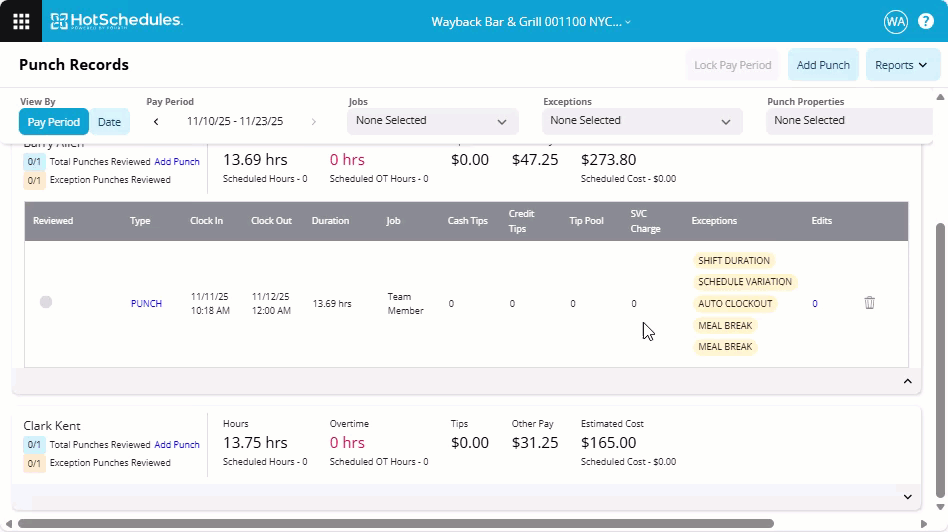This screenshot has height=532, width=948.
Task: Click the Add Punch button in header
Action: click(x=822, y=65)
